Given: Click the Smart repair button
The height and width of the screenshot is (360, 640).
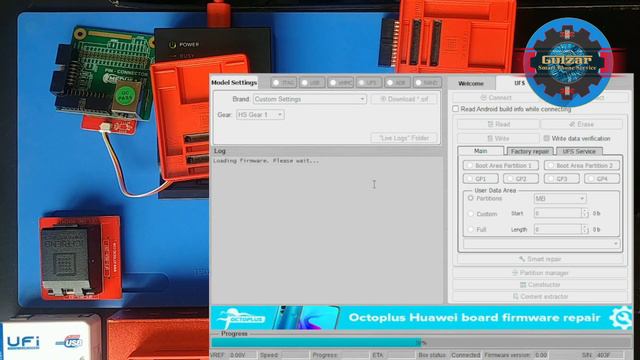Looking at the screenshot, I should (x=540, y=259).
